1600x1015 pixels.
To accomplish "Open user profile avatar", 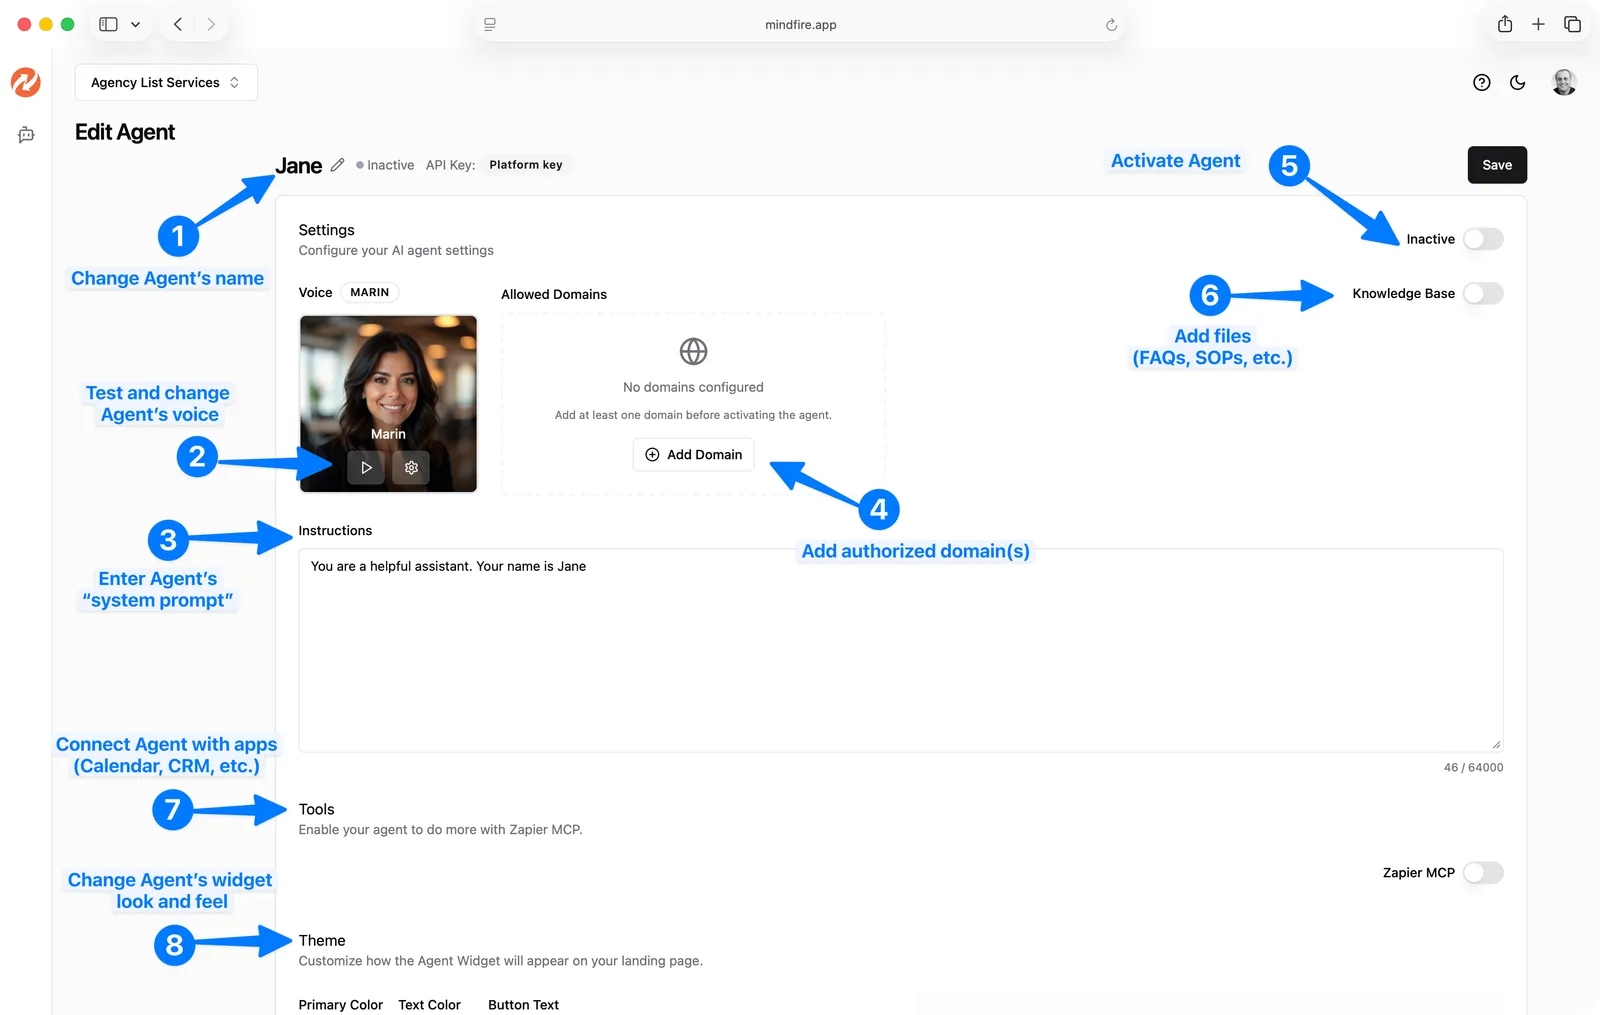I will 1564,83.
